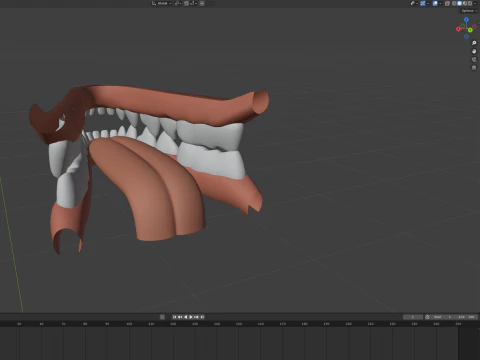Open the overlays settings dropdown arrow
480x360 pixels.
point(440,3)
